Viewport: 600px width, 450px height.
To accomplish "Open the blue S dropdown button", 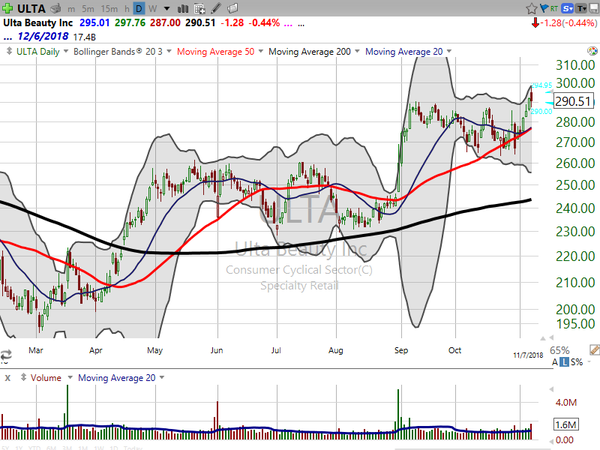I will click(x=567, y=8).
